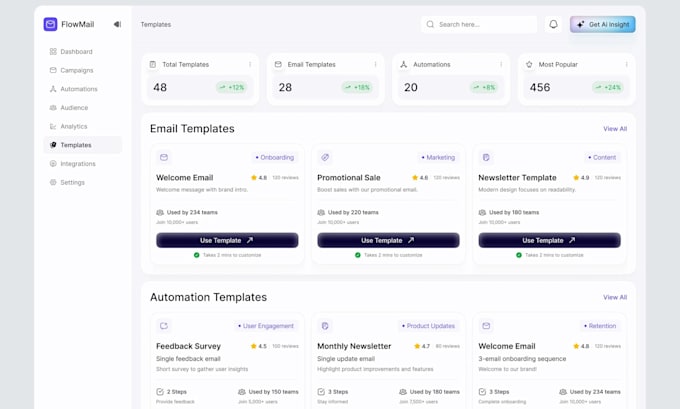
Task: Click the 456 Most Popular value
Action: (x=539, y=87)
